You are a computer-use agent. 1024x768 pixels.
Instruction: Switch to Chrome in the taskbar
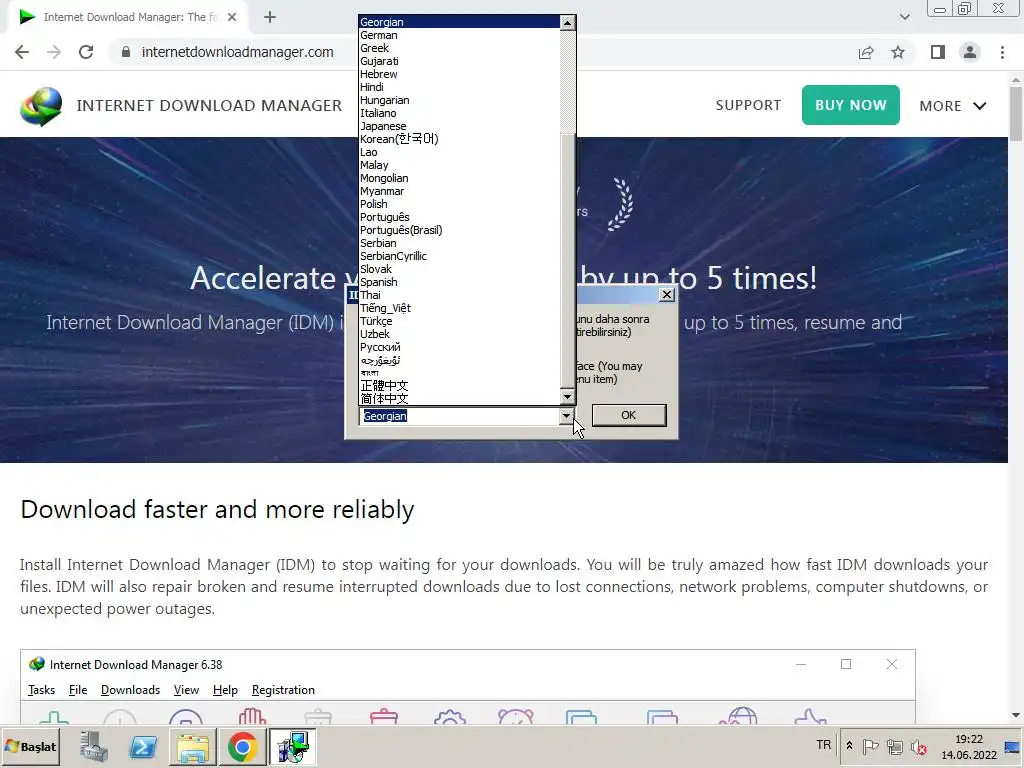tap(242, 747)
